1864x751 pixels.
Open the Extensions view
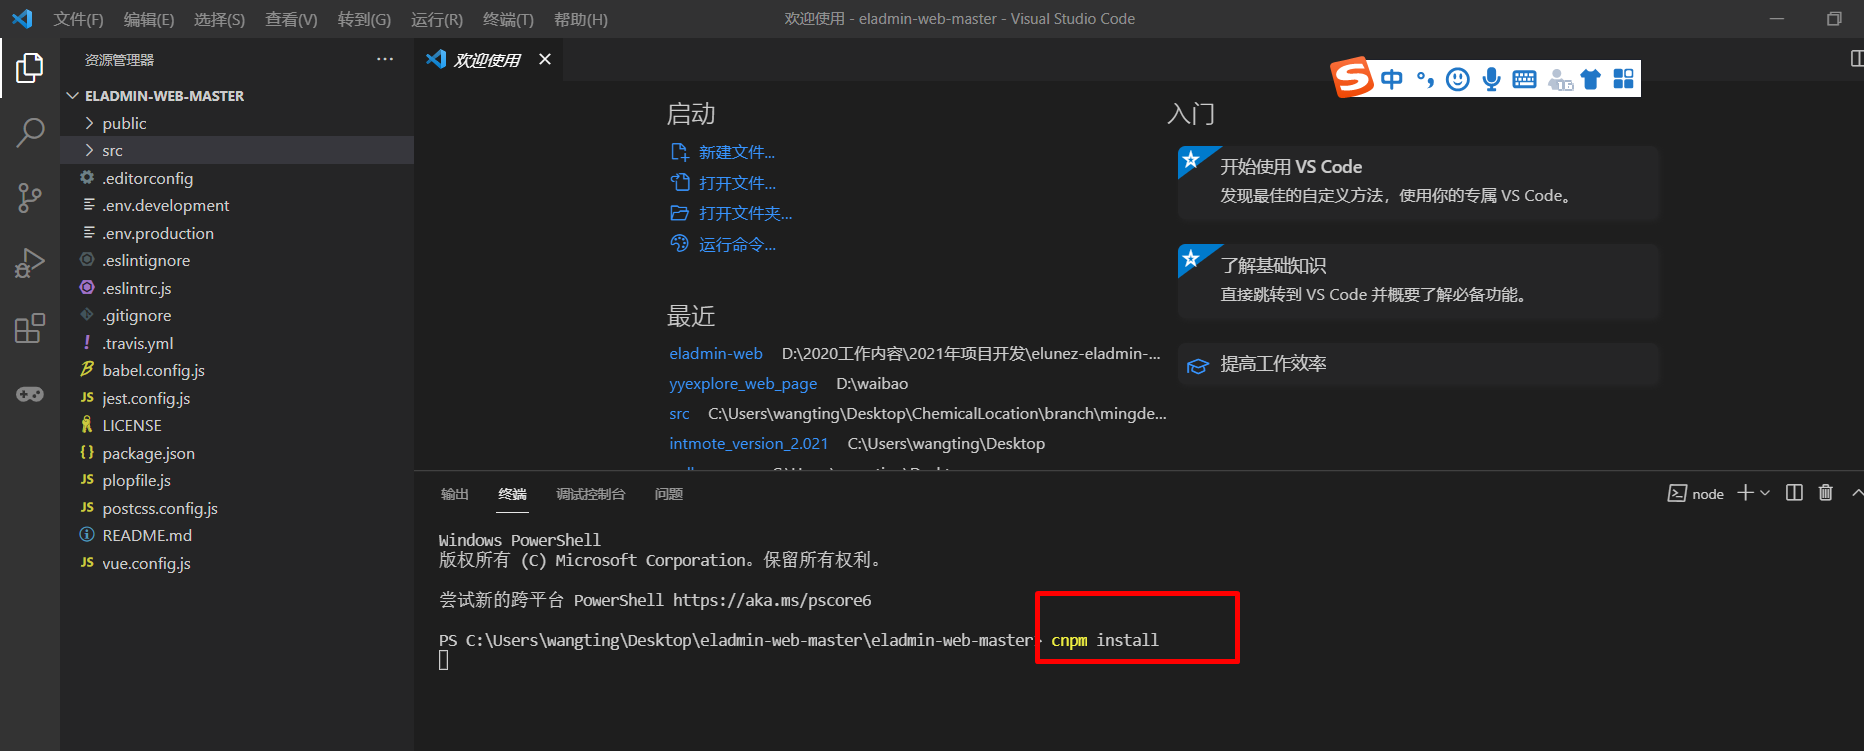click(30, 328)
